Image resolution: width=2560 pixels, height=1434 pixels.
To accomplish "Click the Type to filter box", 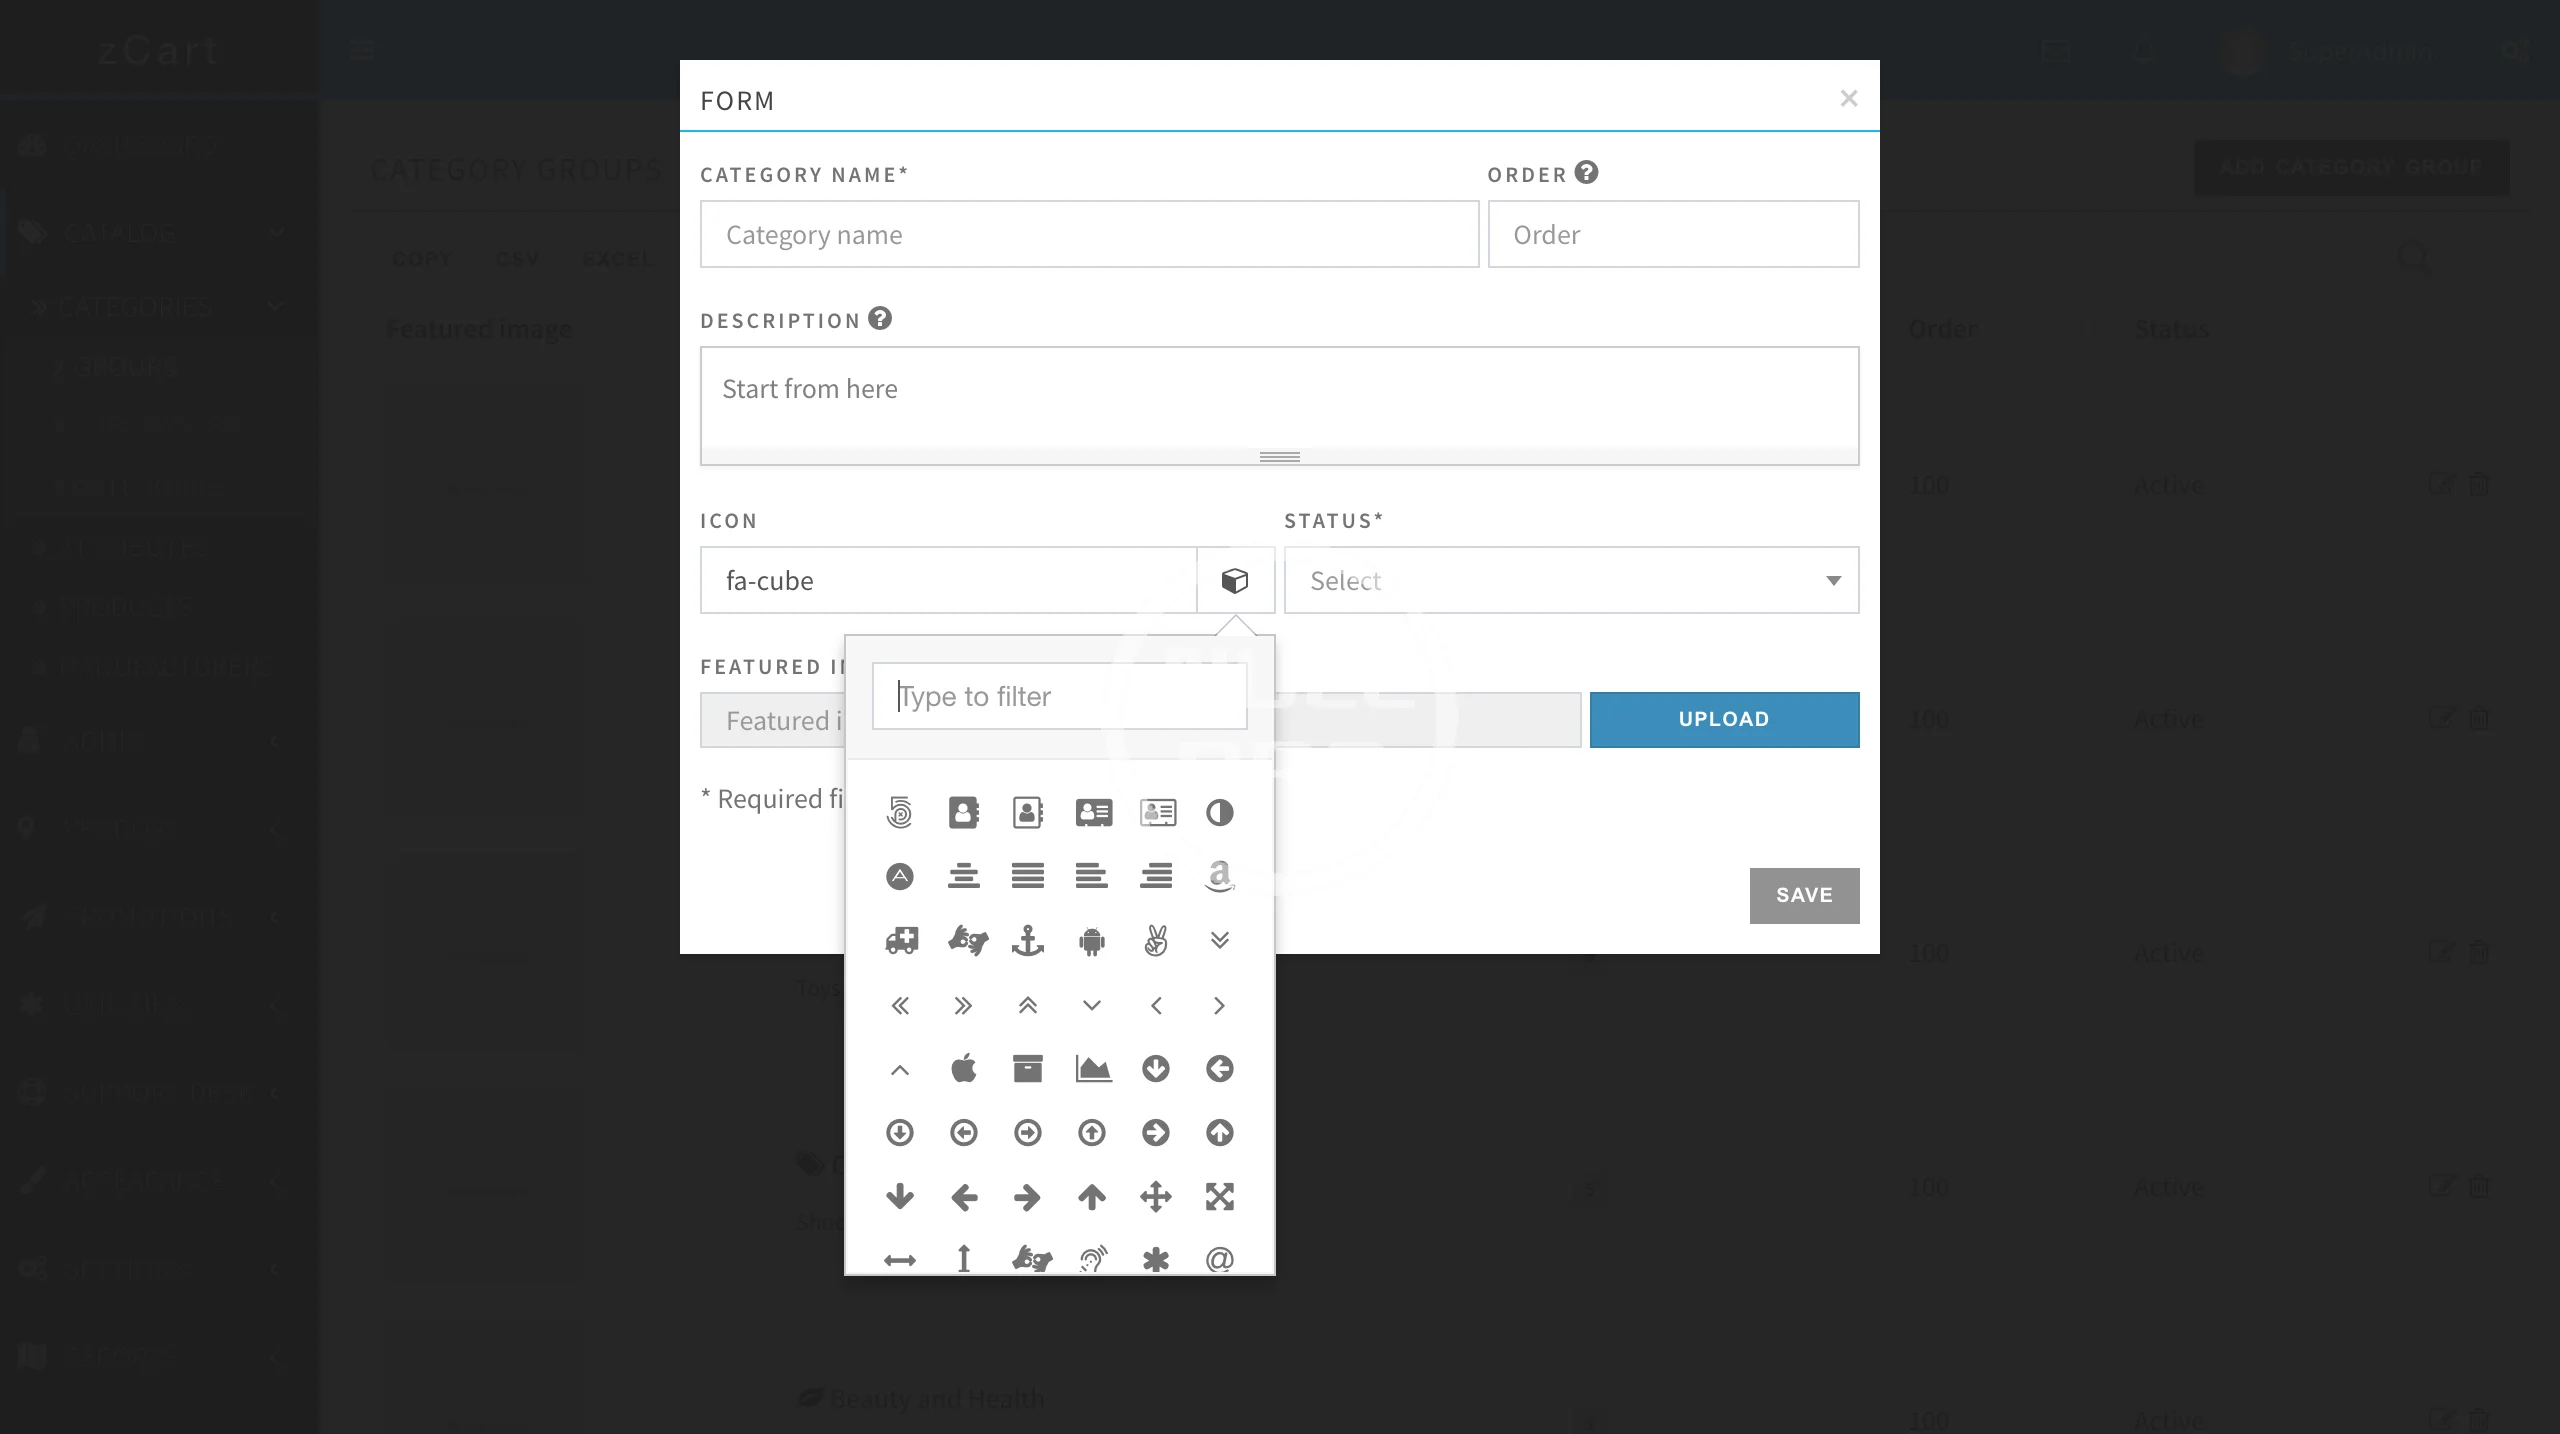I will tap(1059, 696).
